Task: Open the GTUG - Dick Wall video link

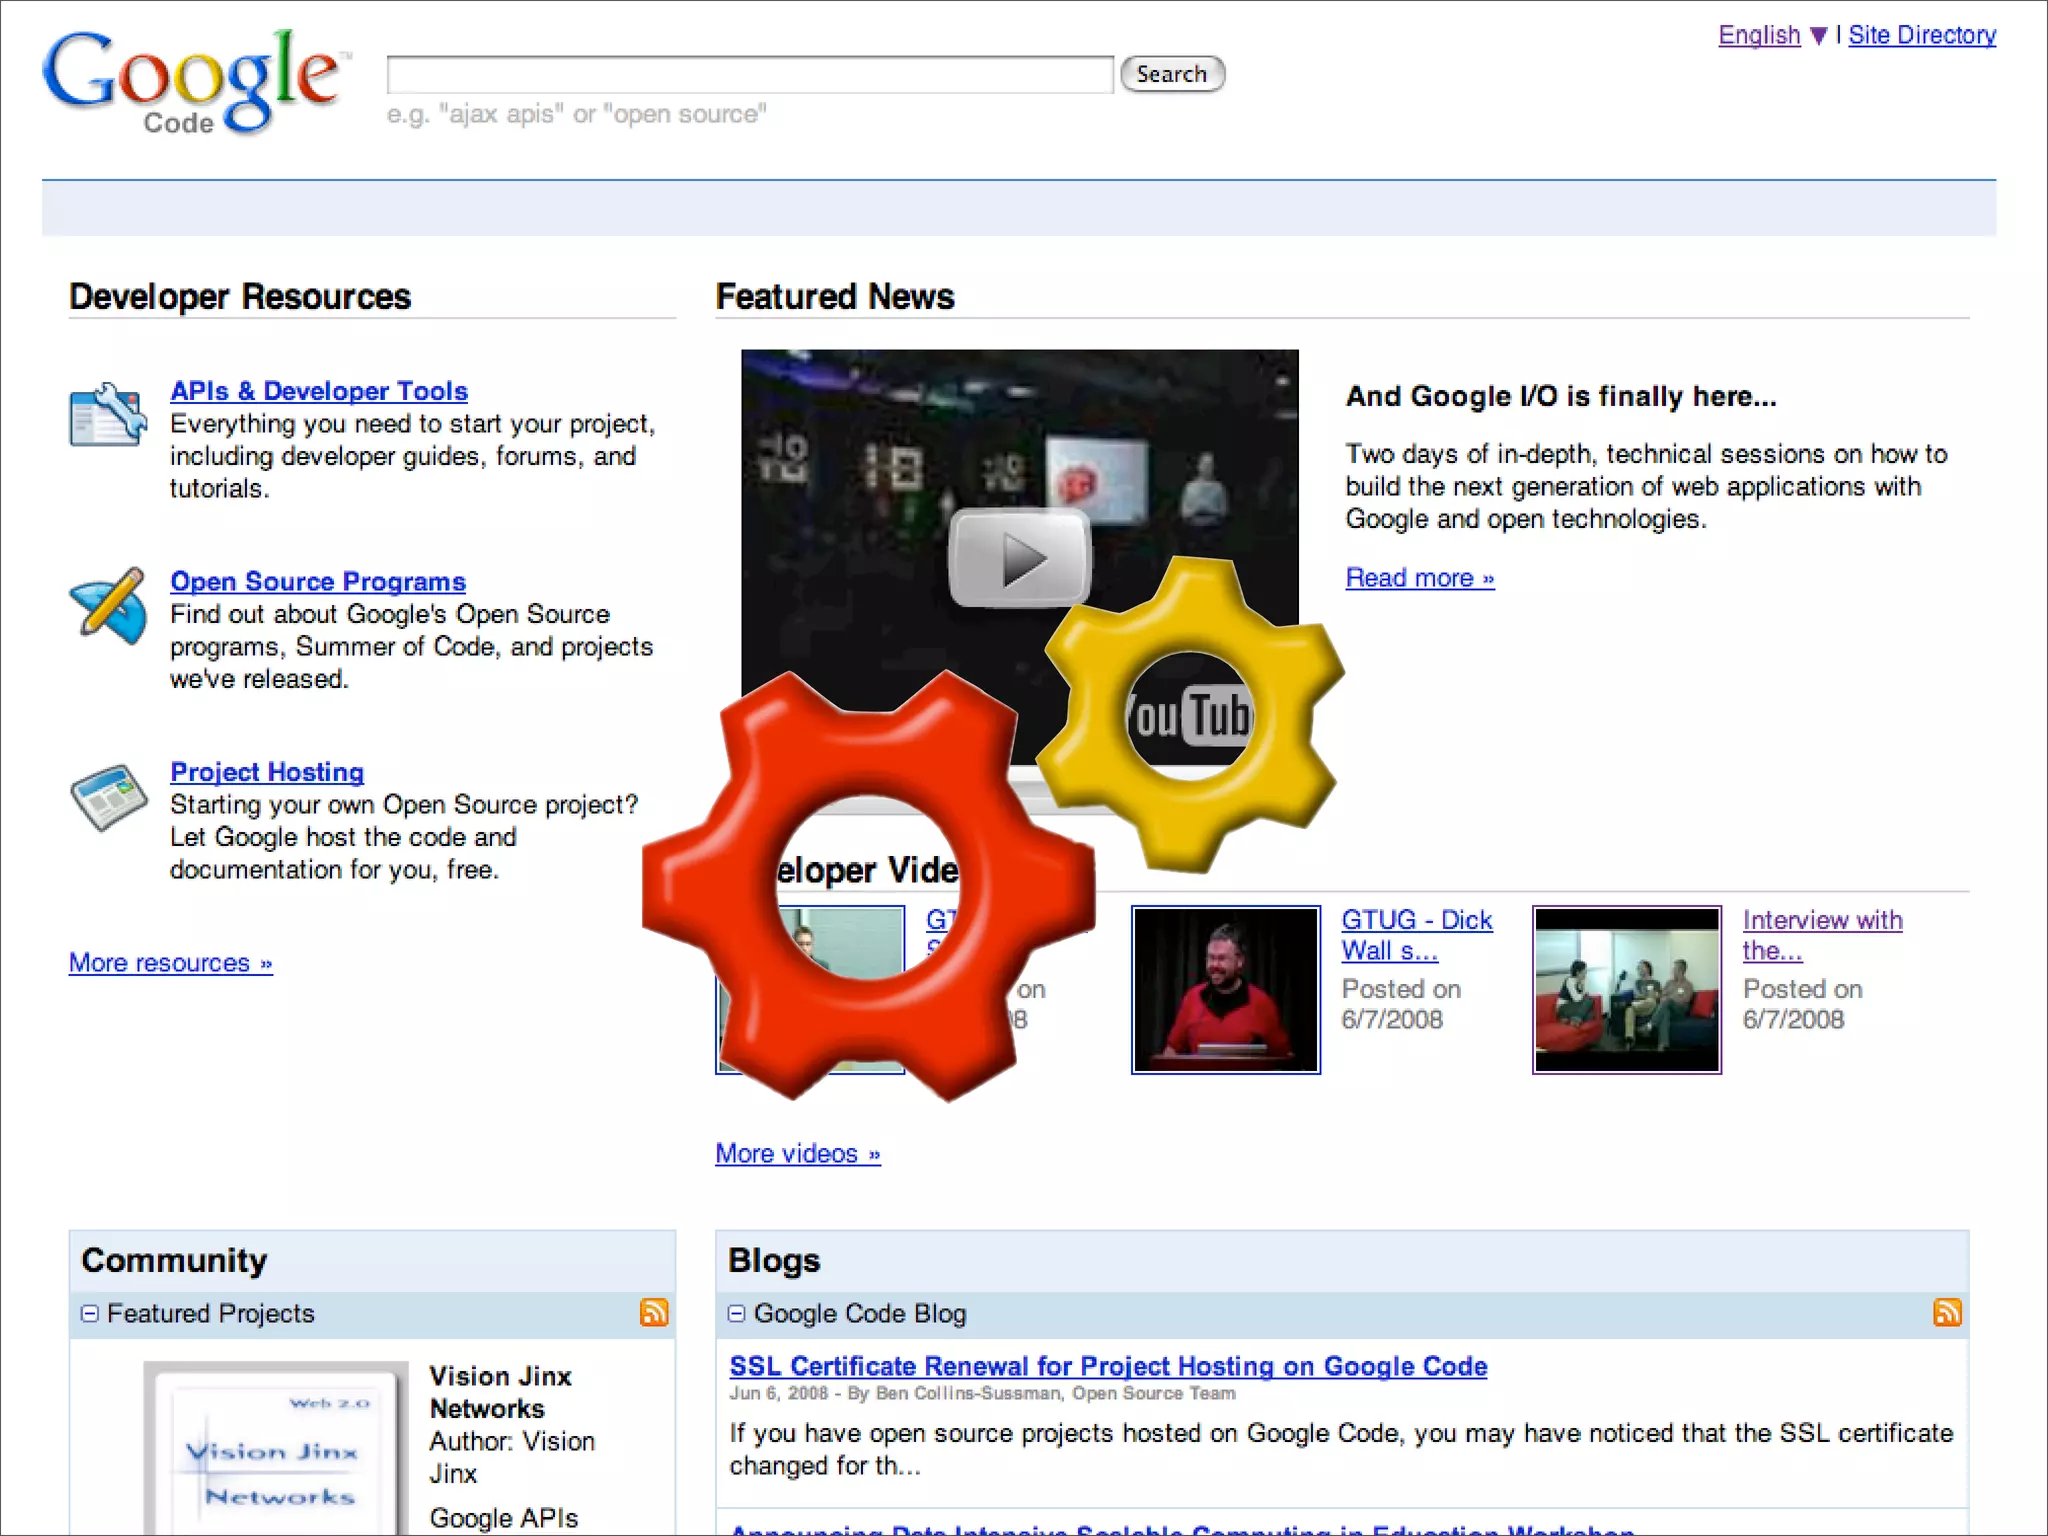Action: tap(1417, 935)
